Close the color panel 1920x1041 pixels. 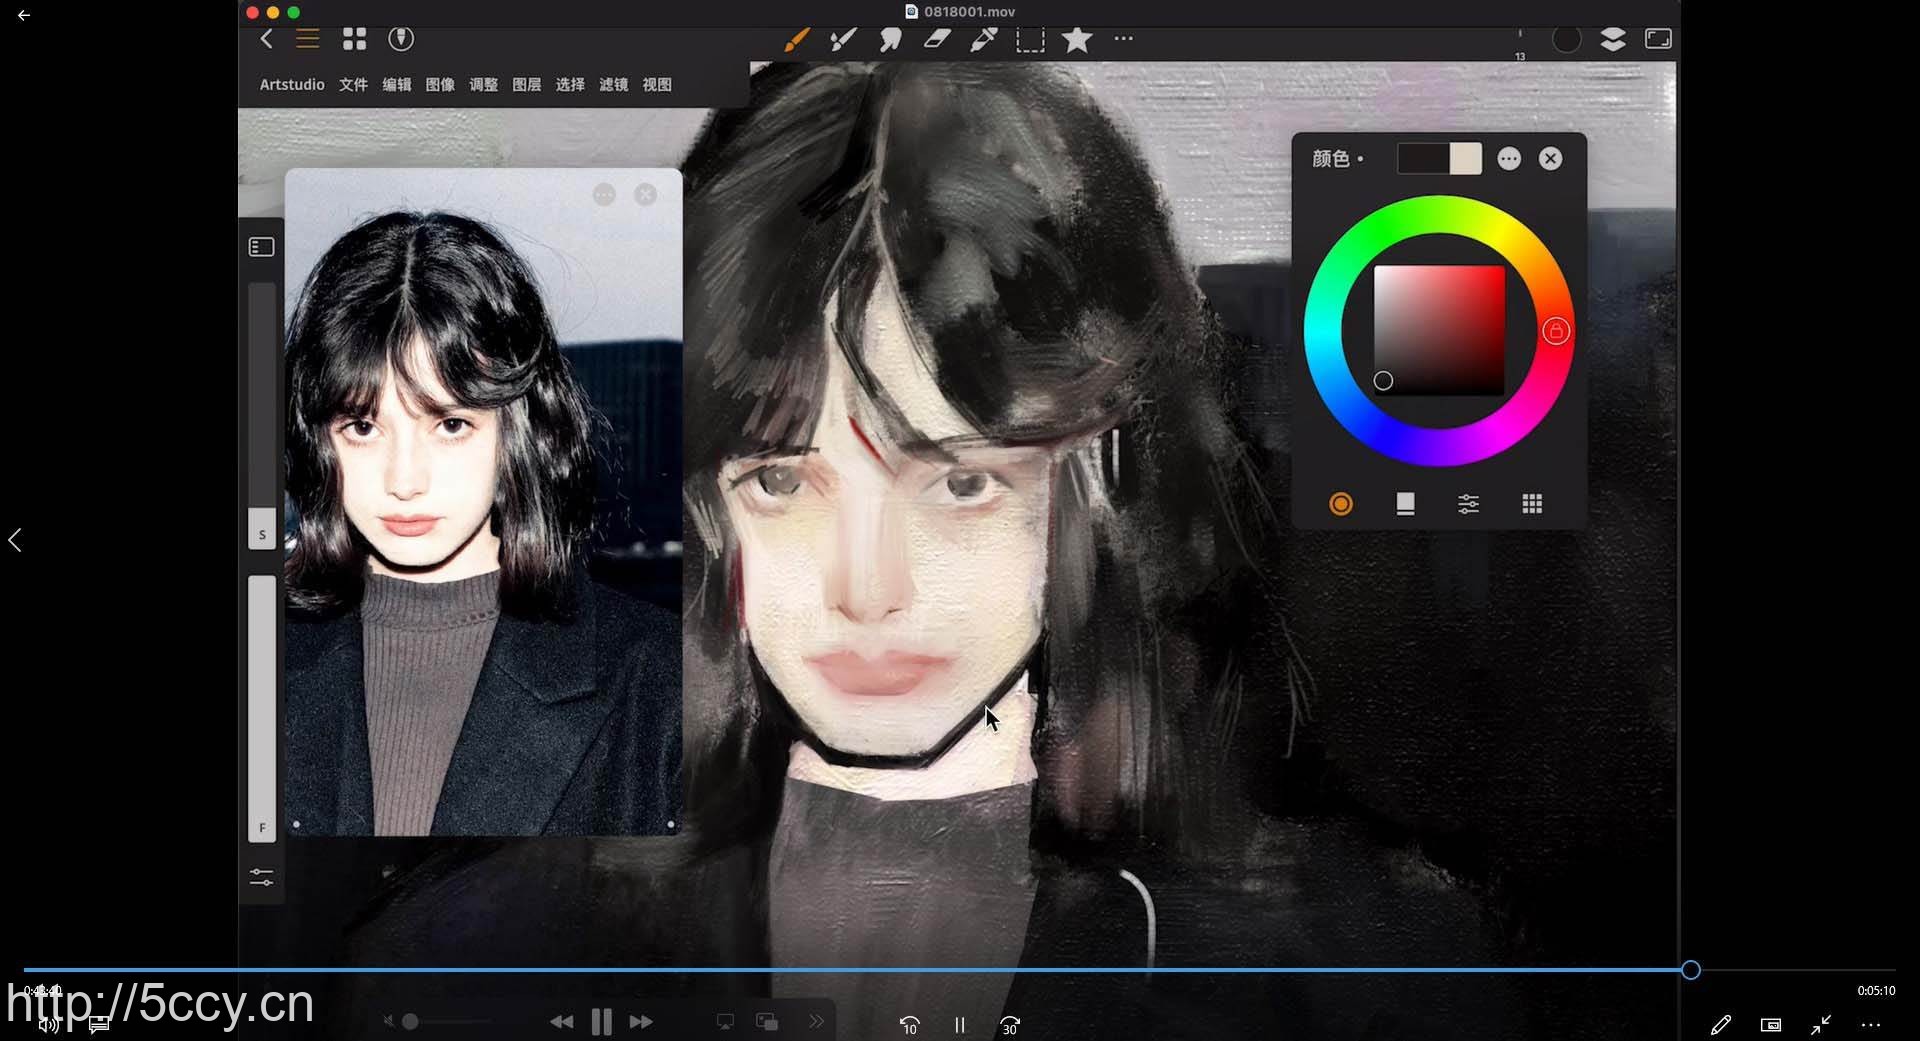point(1550,159)
